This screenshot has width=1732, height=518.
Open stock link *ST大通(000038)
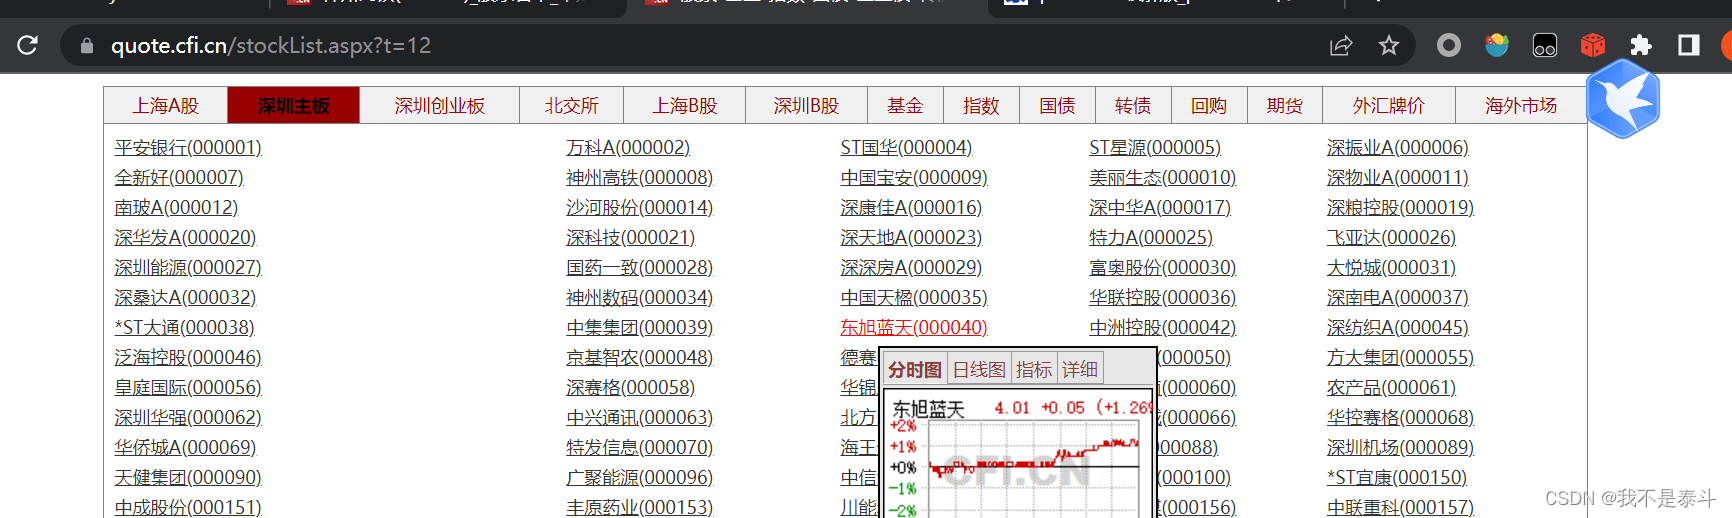[185, 328]
